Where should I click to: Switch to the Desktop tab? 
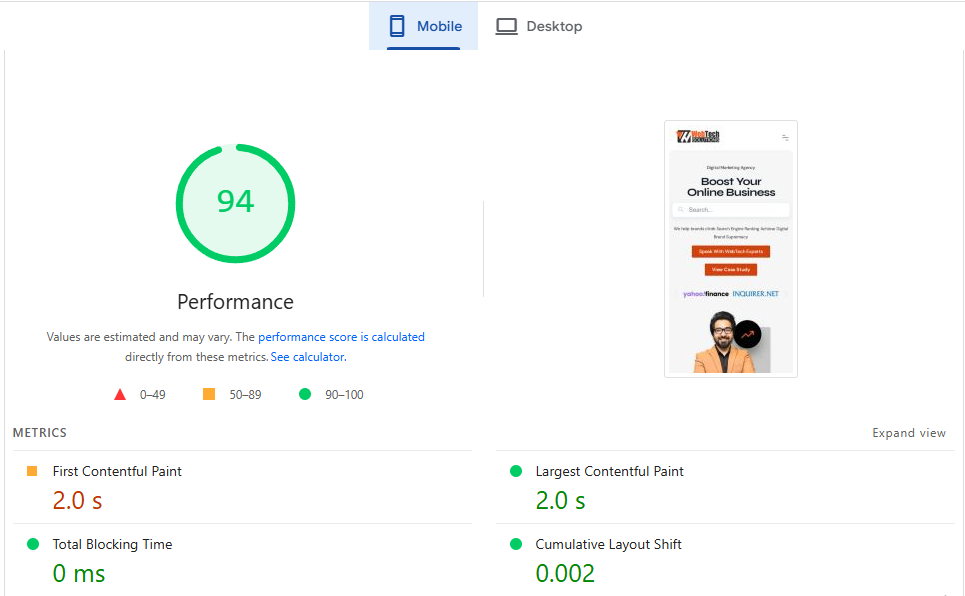tap(539, 26)
